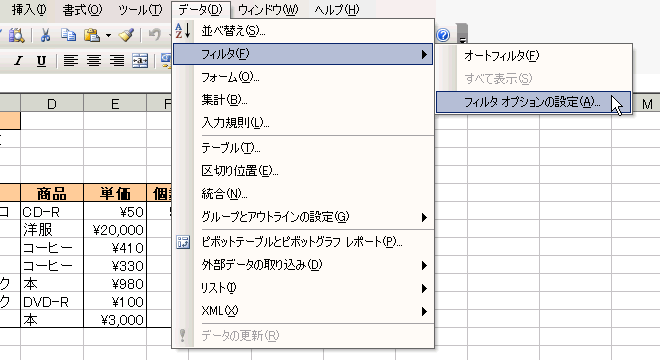Select the ¥20,000 cell
660x360 pixels.
pyautogui.click(x=115, y=229)
